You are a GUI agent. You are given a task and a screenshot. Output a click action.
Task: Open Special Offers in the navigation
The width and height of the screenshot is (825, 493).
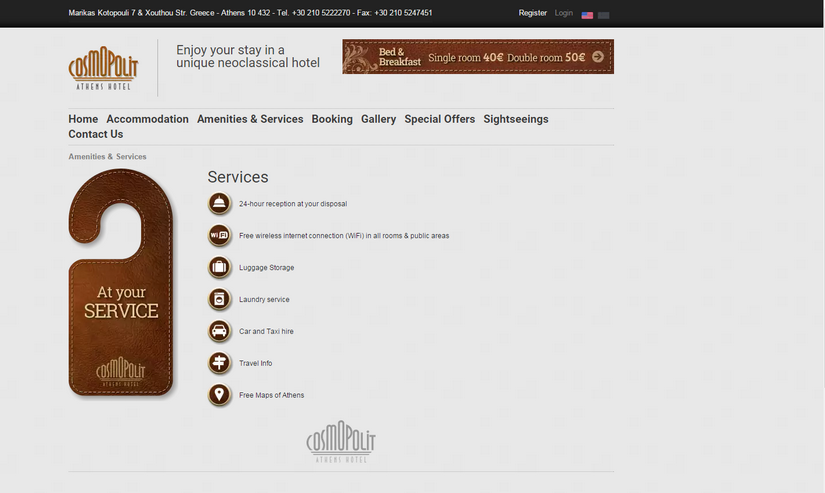coord(439,119)
